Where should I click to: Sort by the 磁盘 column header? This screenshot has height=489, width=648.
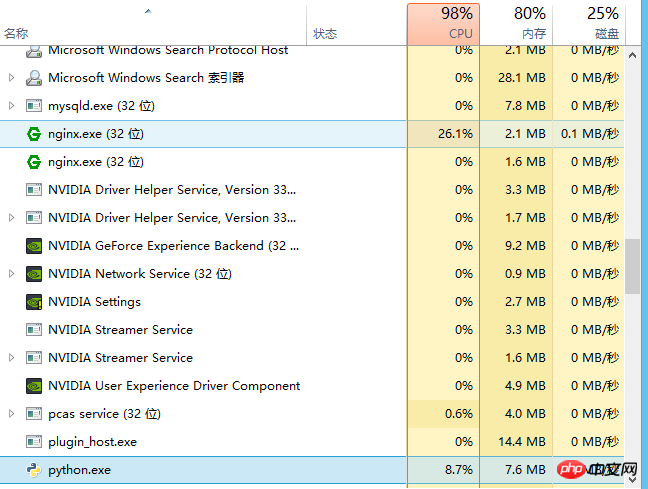[x=588, y=22]
